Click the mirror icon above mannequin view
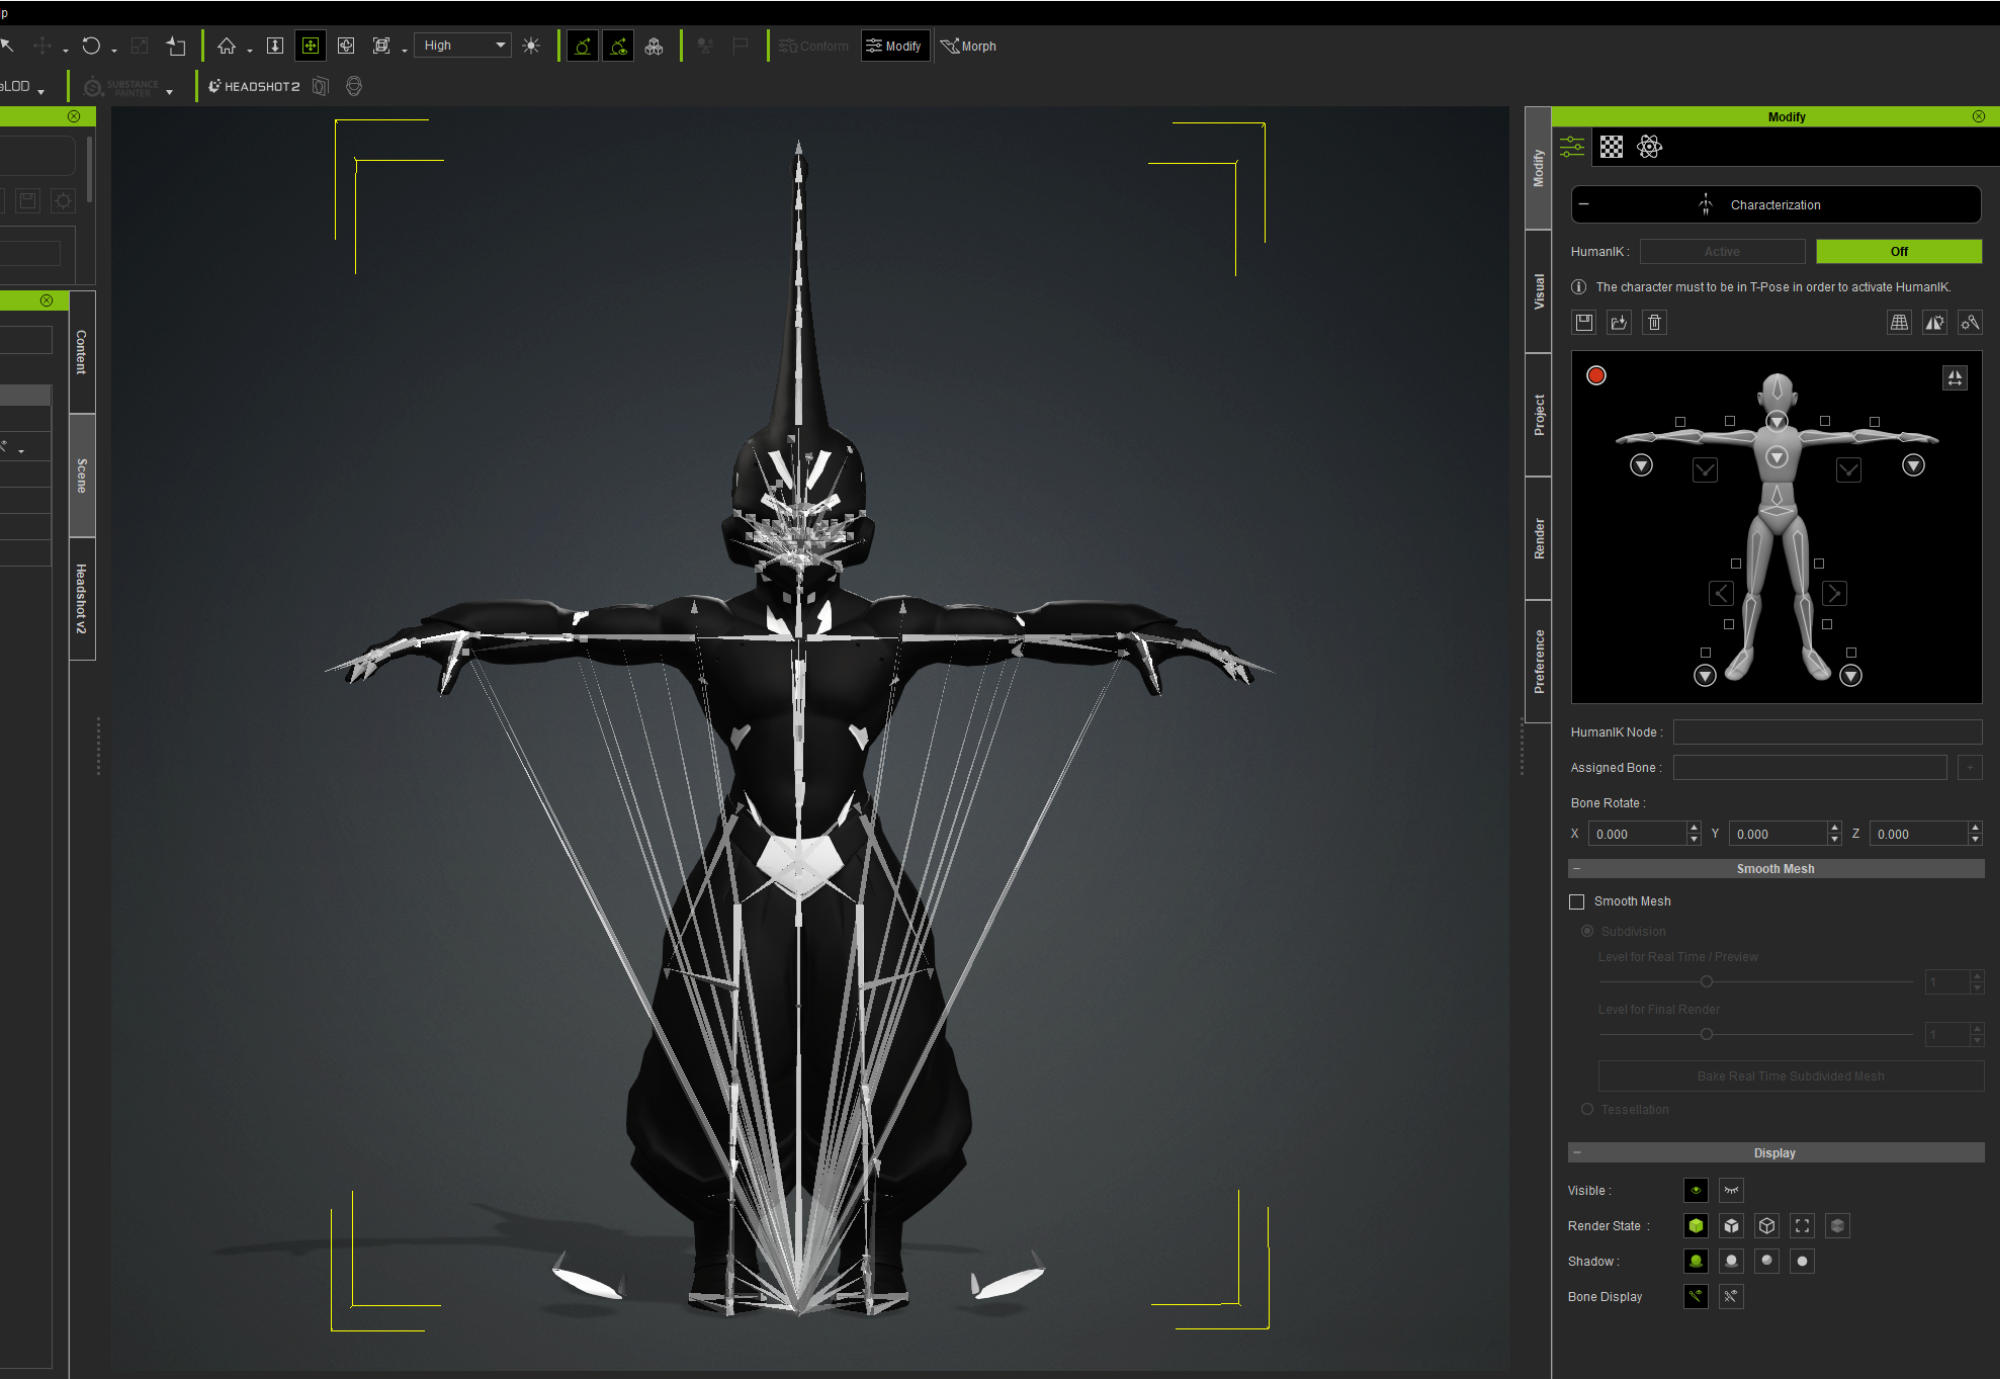The height and width of the screenshot is (1379, 2000). pyautogui.click(x=1935, y=322)
